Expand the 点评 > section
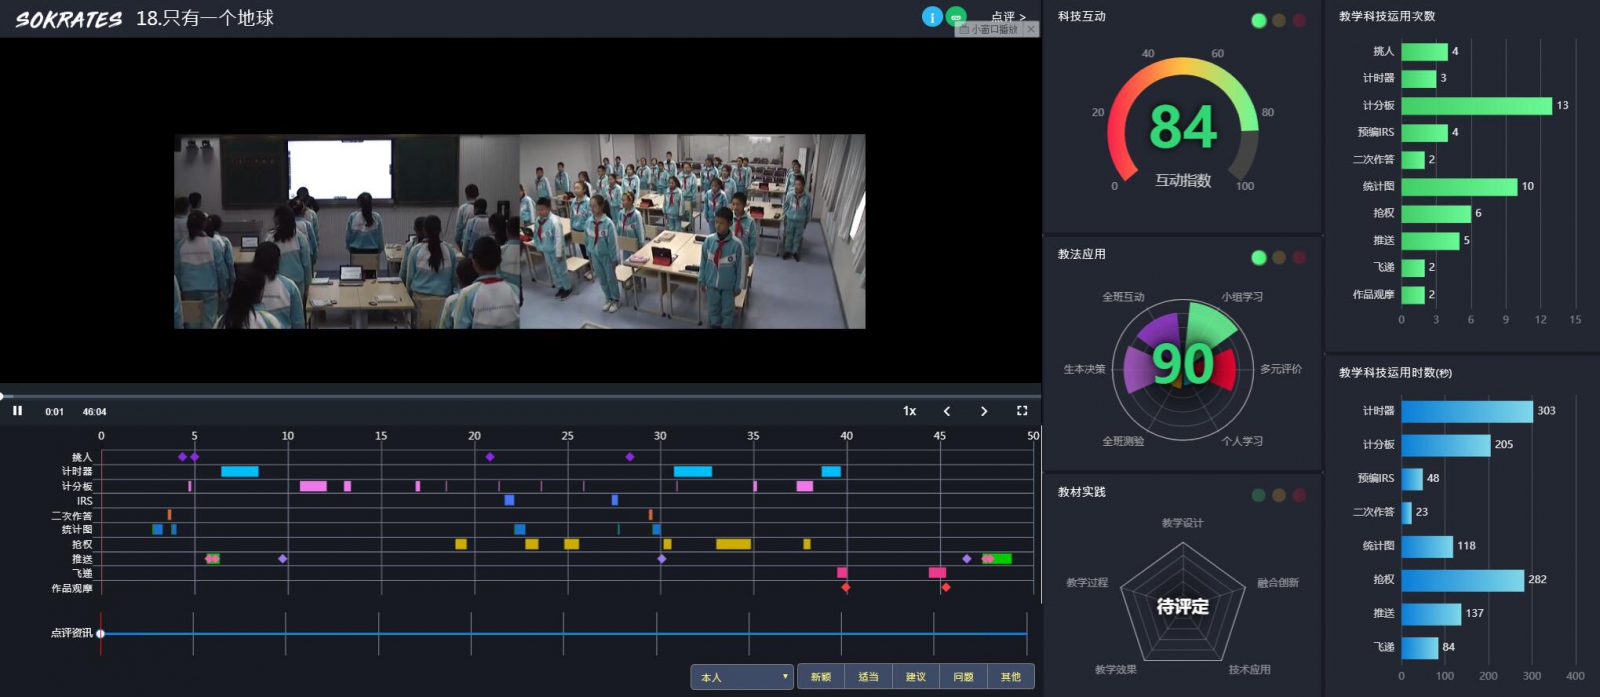This screenshot has height=697, width=1600. tap(1008, 16)
